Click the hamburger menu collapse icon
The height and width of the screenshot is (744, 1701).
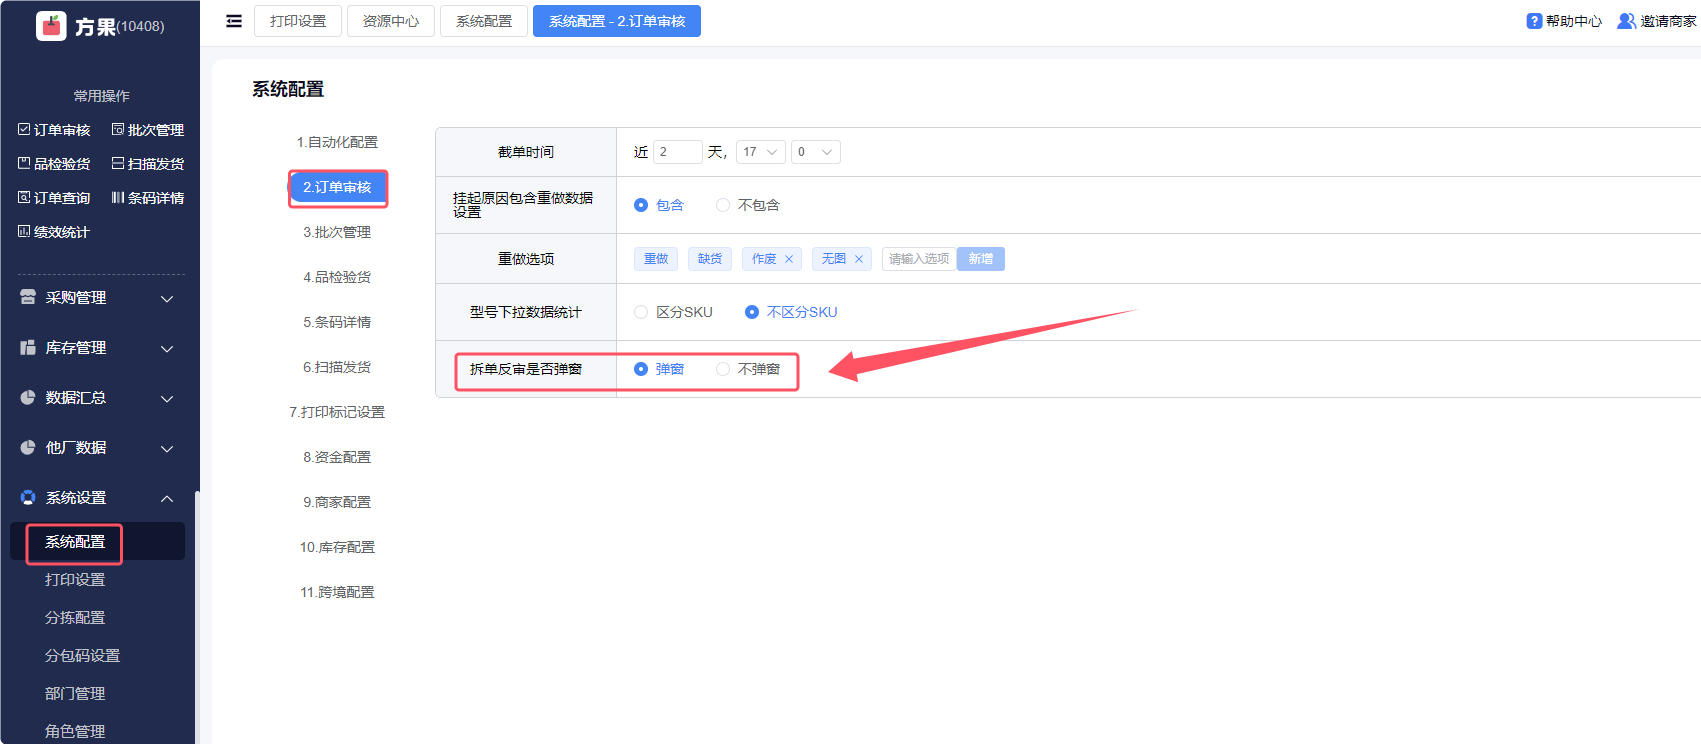coord(234,21)
